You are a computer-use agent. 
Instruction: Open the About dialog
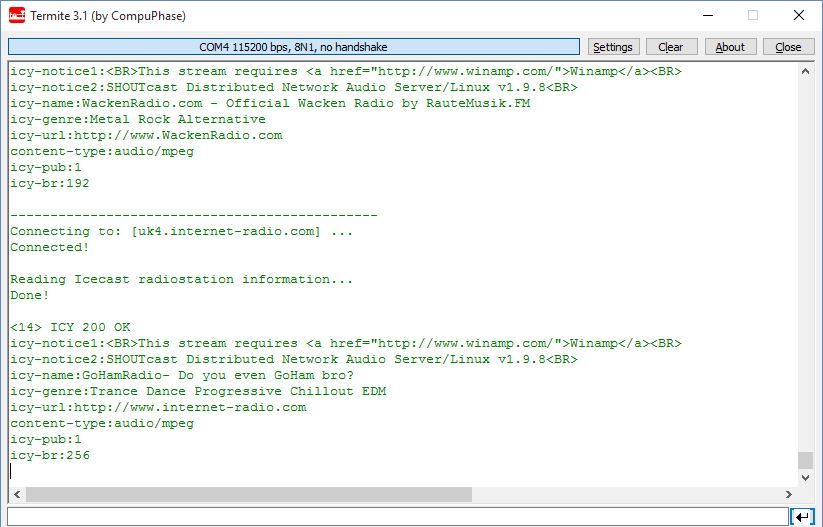(730, 47)
